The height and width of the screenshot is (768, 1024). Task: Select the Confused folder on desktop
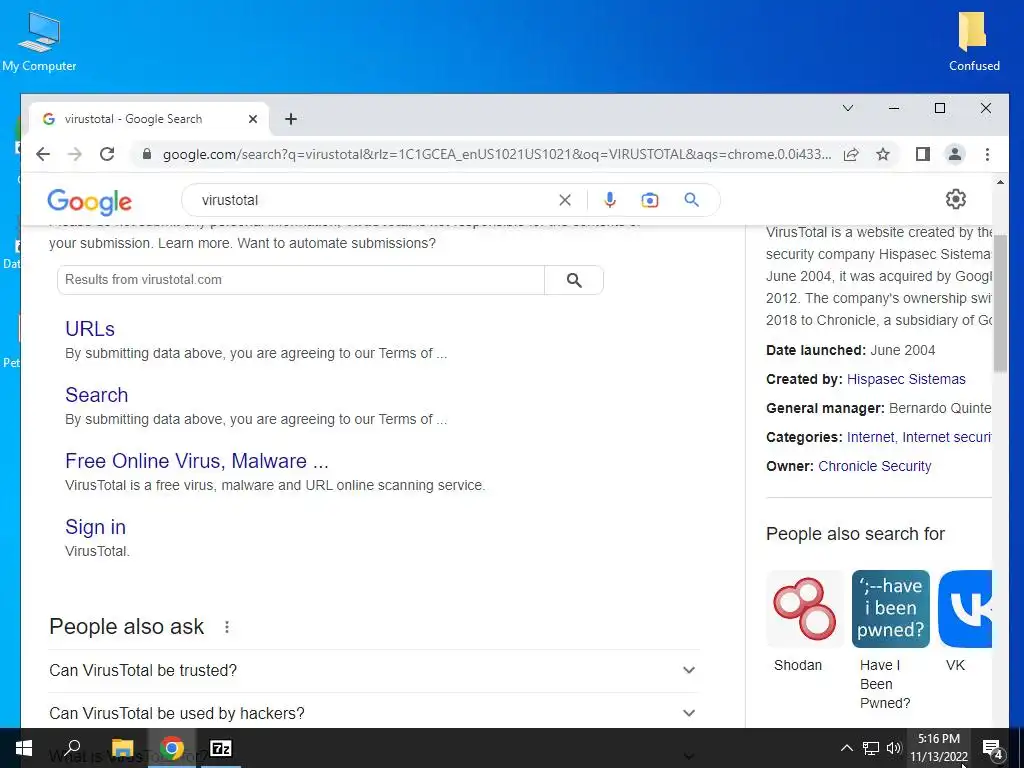click(x=973, y=42)
